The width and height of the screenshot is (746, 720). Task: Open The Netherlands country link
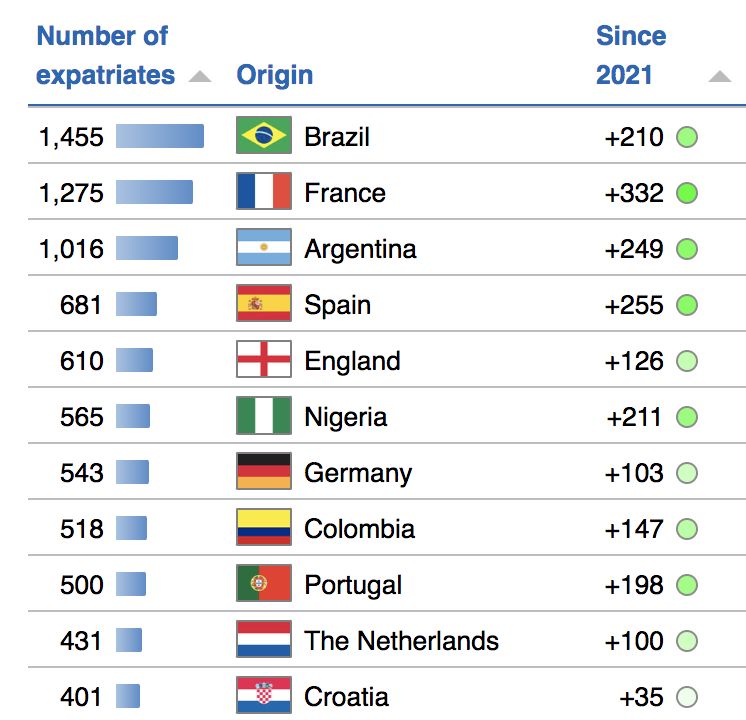click(401, 641)
